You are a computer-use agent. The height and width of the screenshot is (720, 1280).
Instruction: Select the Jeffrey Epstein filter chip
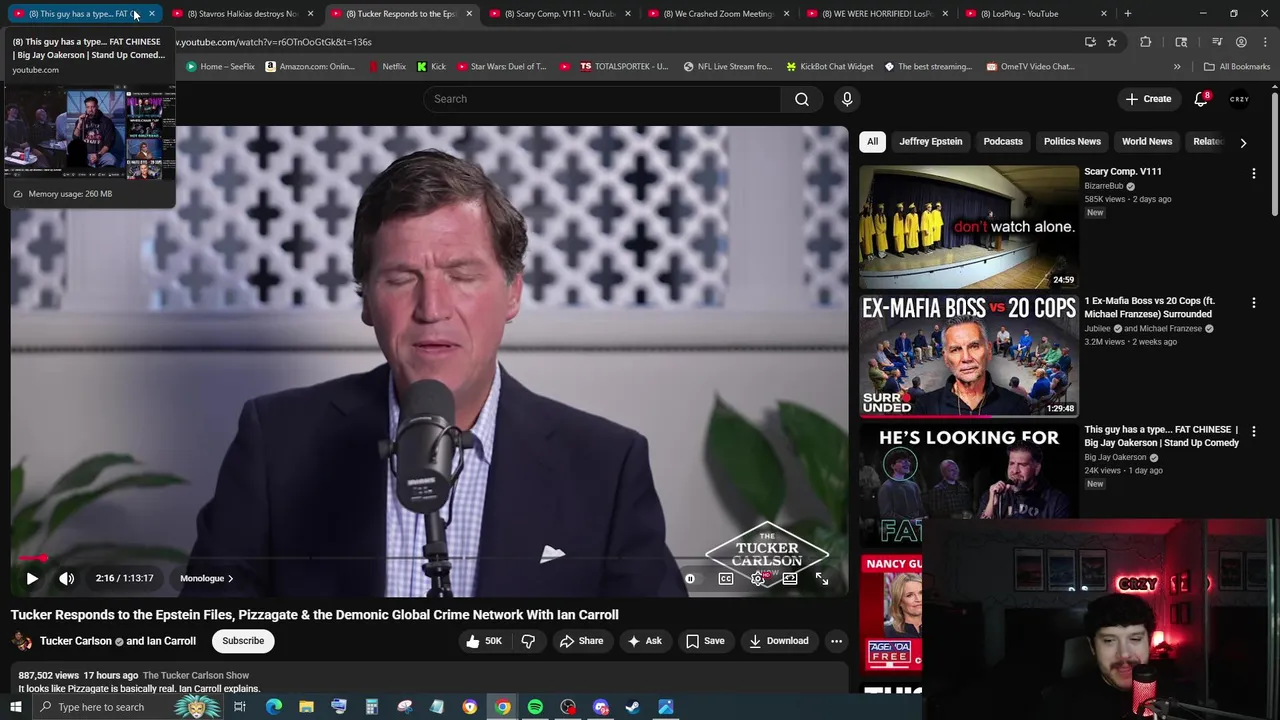click(x=930, y=142)
